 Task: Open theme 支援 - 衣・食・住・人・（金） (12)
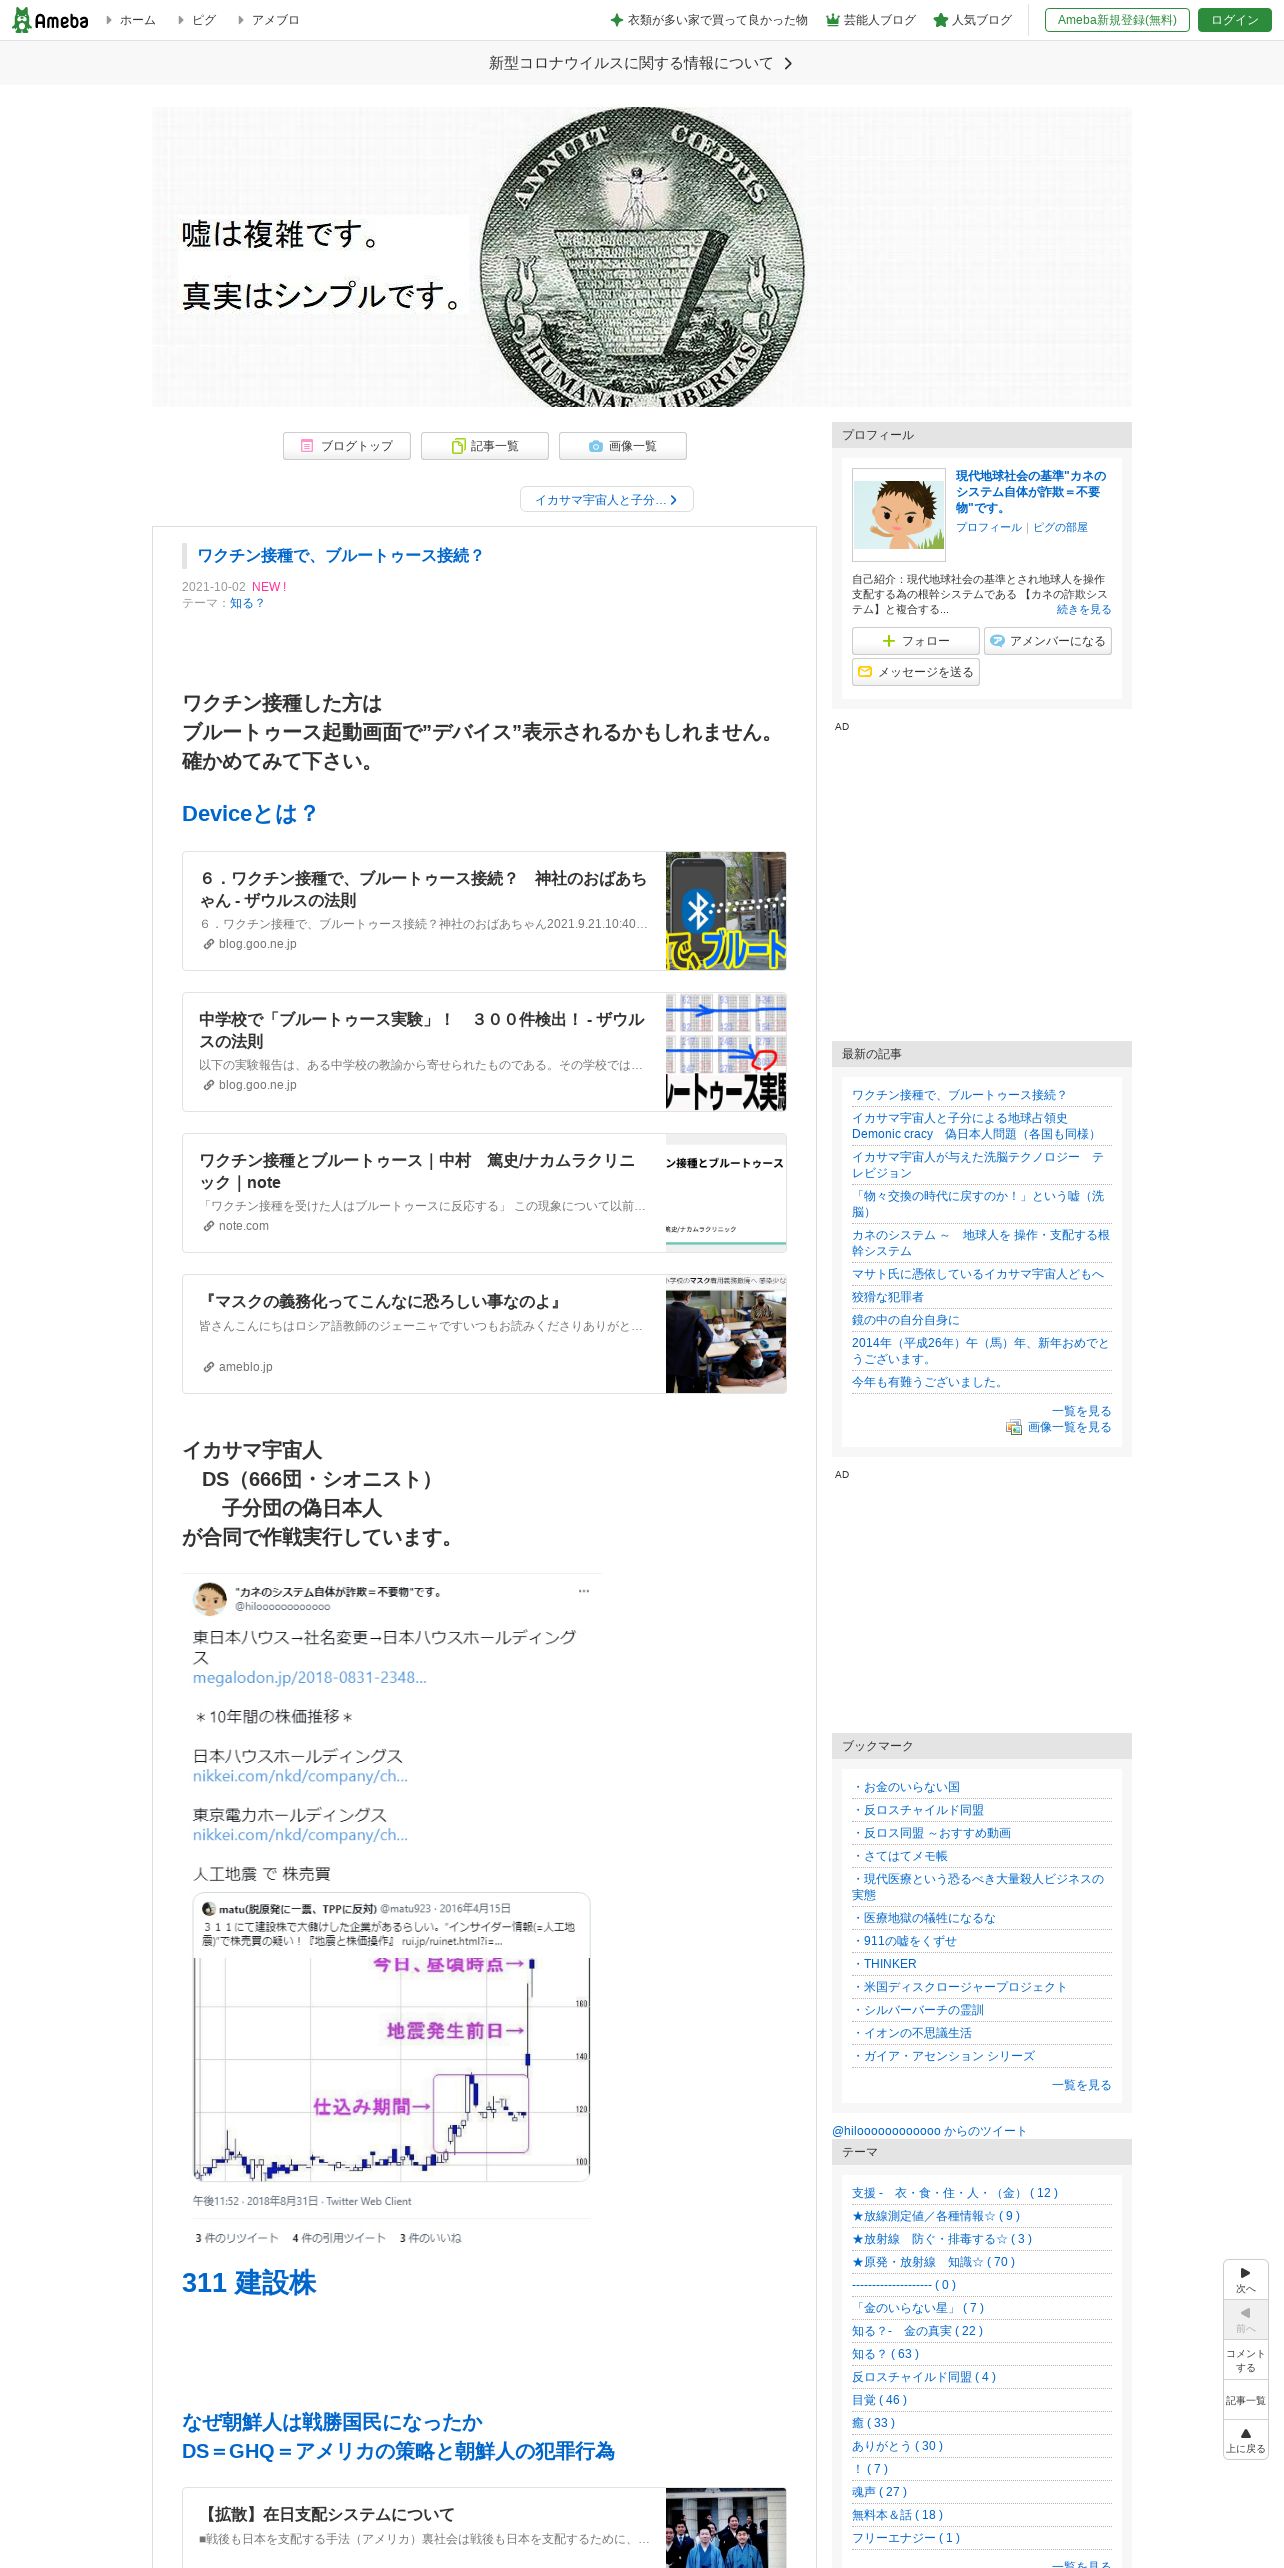click(x=955, y=2193)
